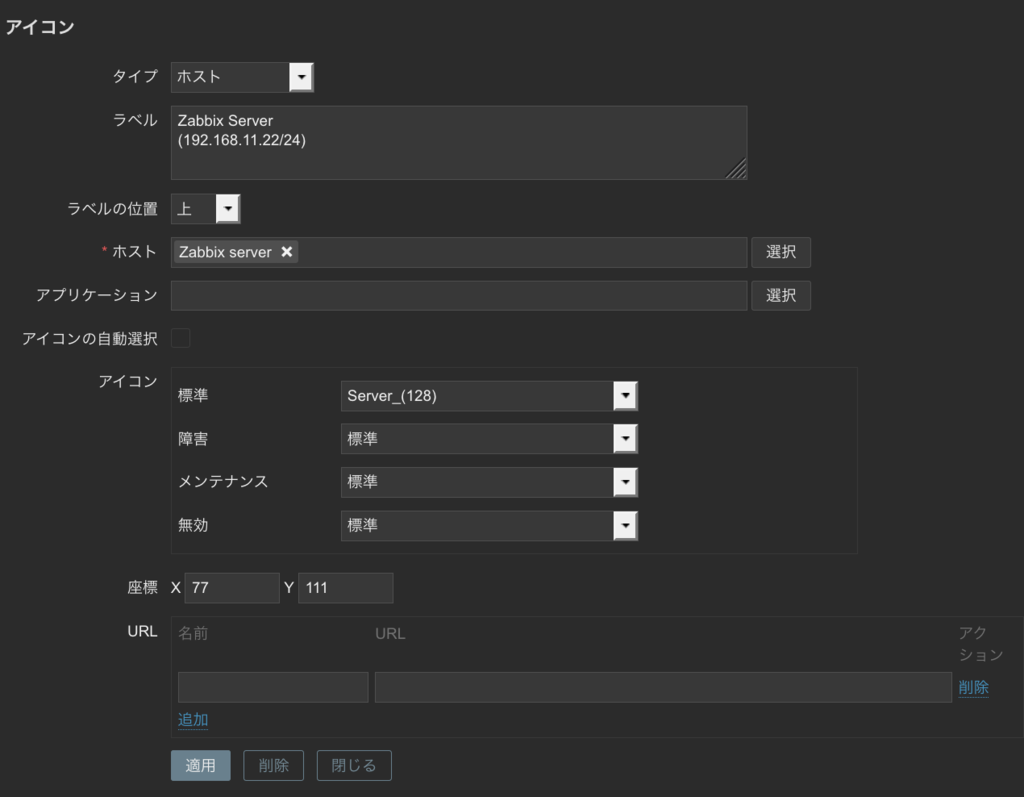Click the アイコン heading text

click(40, 27)
